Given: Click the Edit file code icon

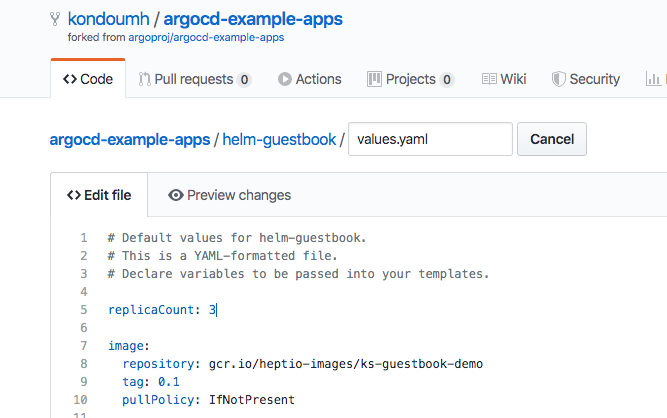Looking at the screenshot, I should coord(74,195).
